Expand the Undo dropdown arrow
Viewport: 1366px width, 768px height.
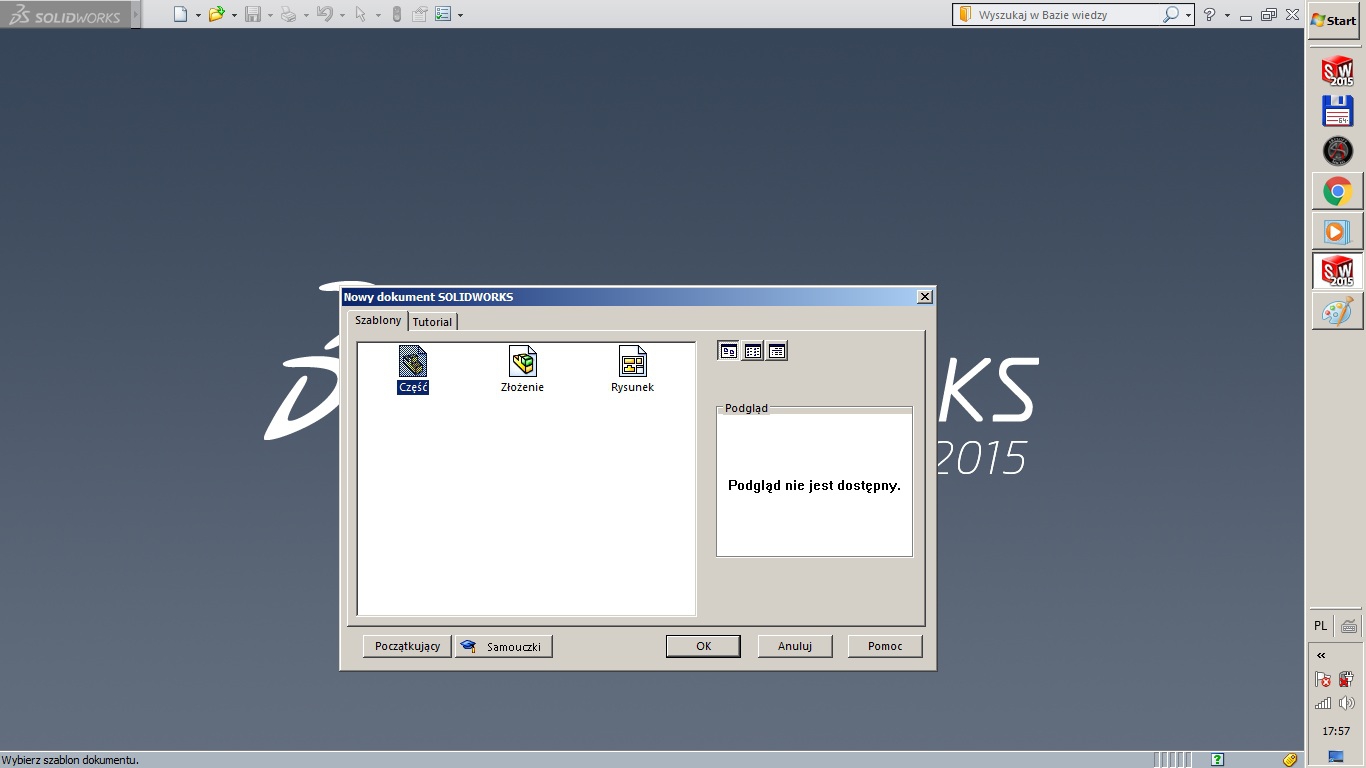(342, 15)
